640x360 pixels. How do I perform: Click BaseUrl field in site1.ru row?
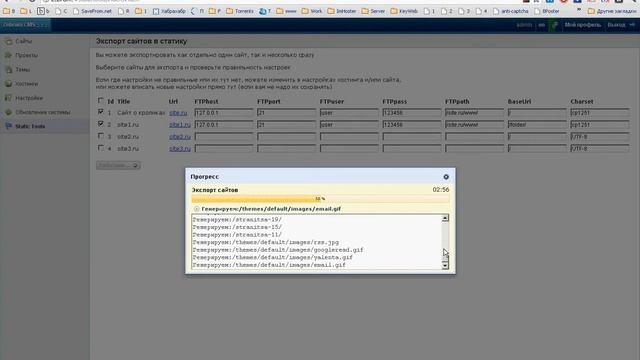(537, 124)
